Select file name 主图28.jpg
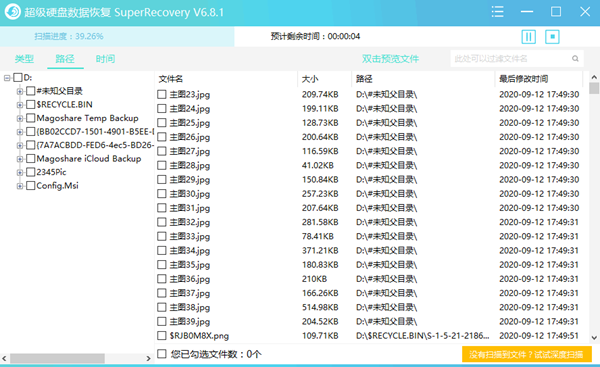The height and width of the screenshot is (367, 600). click(x=190, y=166)
